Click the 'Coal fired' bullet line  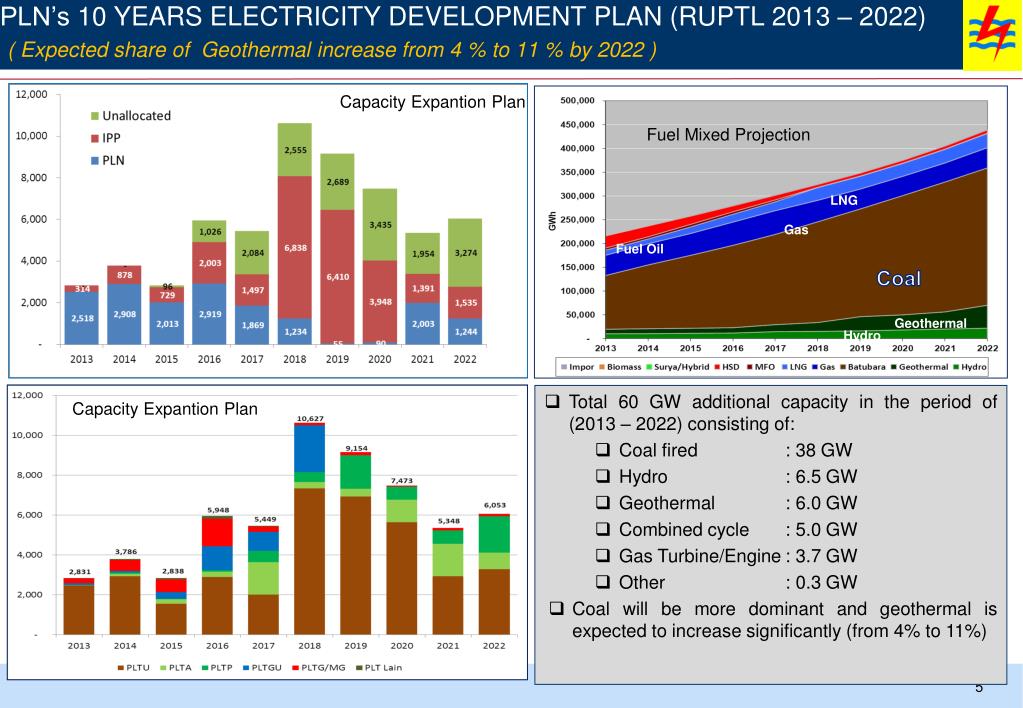(724, 450)
